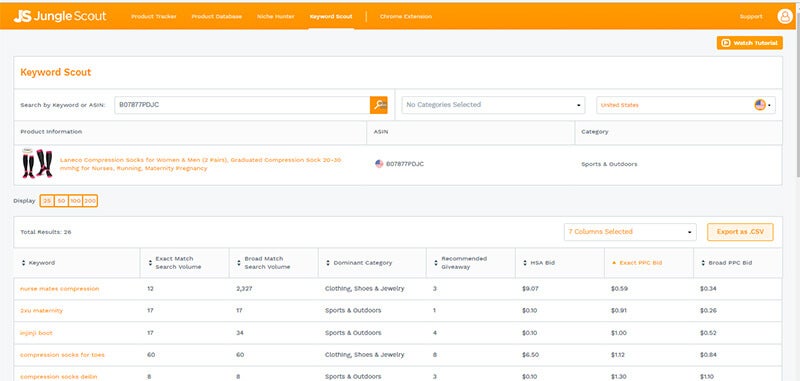Click Sports & Outdoors in product Category column
The height and width of the screenshot is (381, 800).
pos(609,164)
